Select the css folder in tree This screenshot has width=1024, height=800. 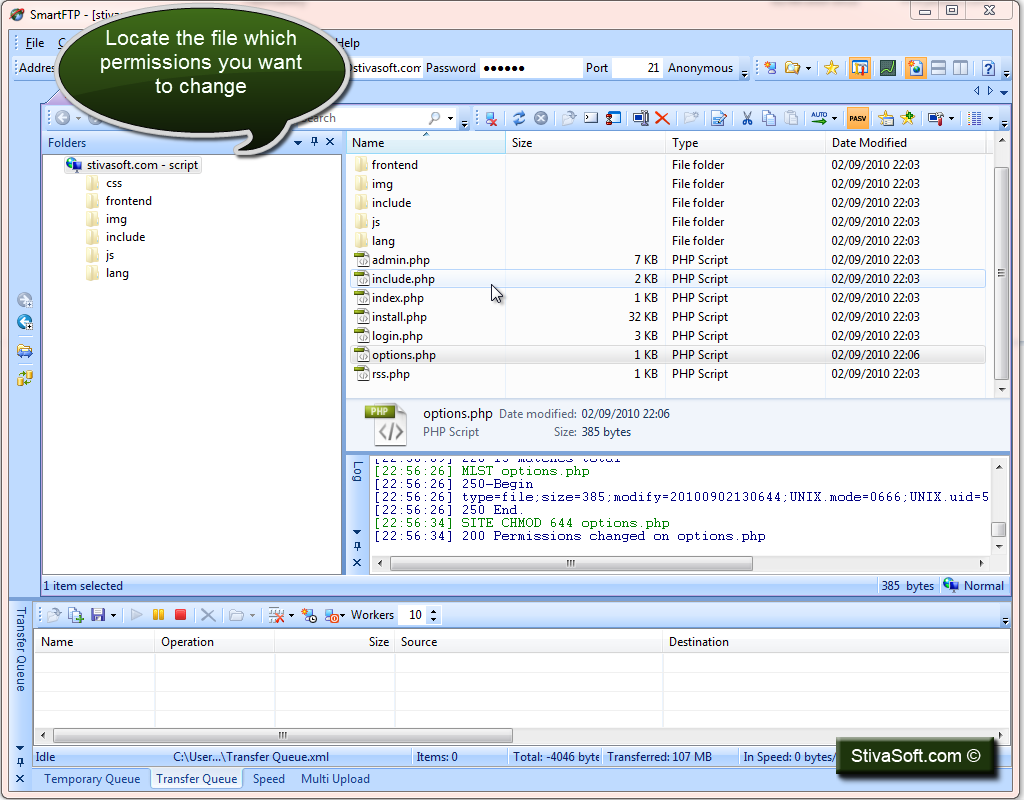coord(114,183)
